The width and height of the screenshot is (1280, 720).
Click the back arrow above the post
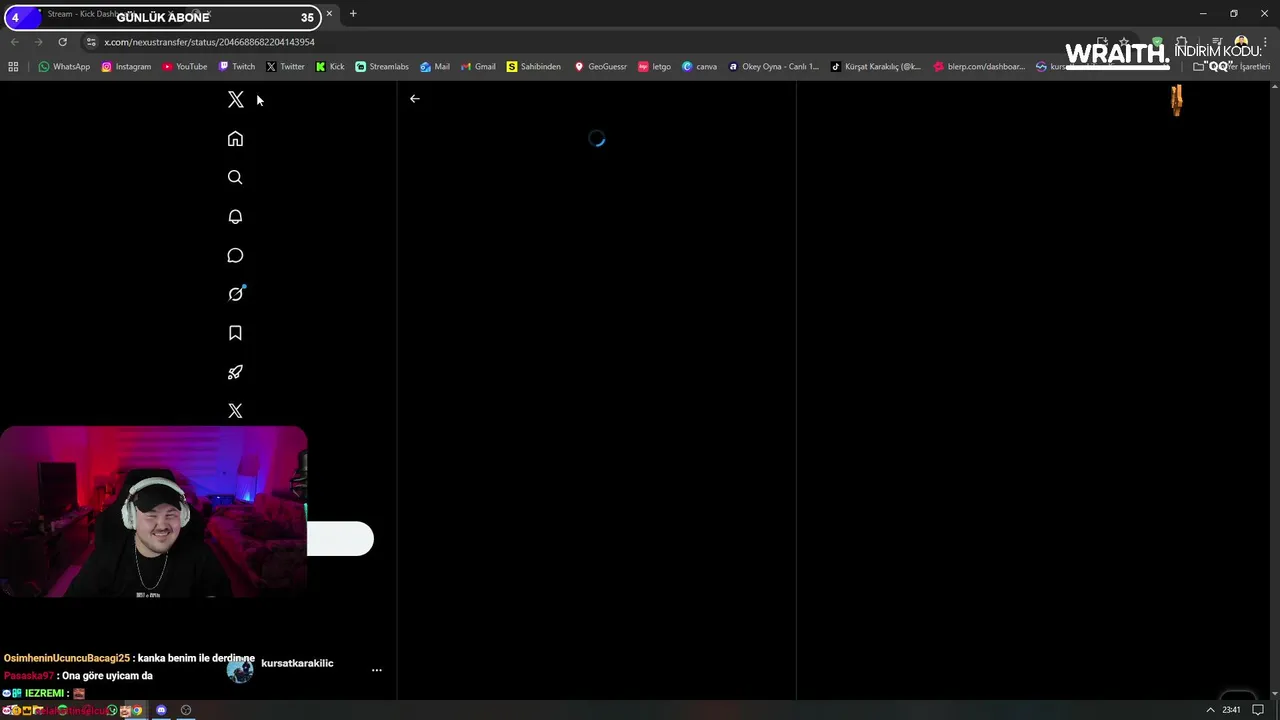click(x=414, y=99)
